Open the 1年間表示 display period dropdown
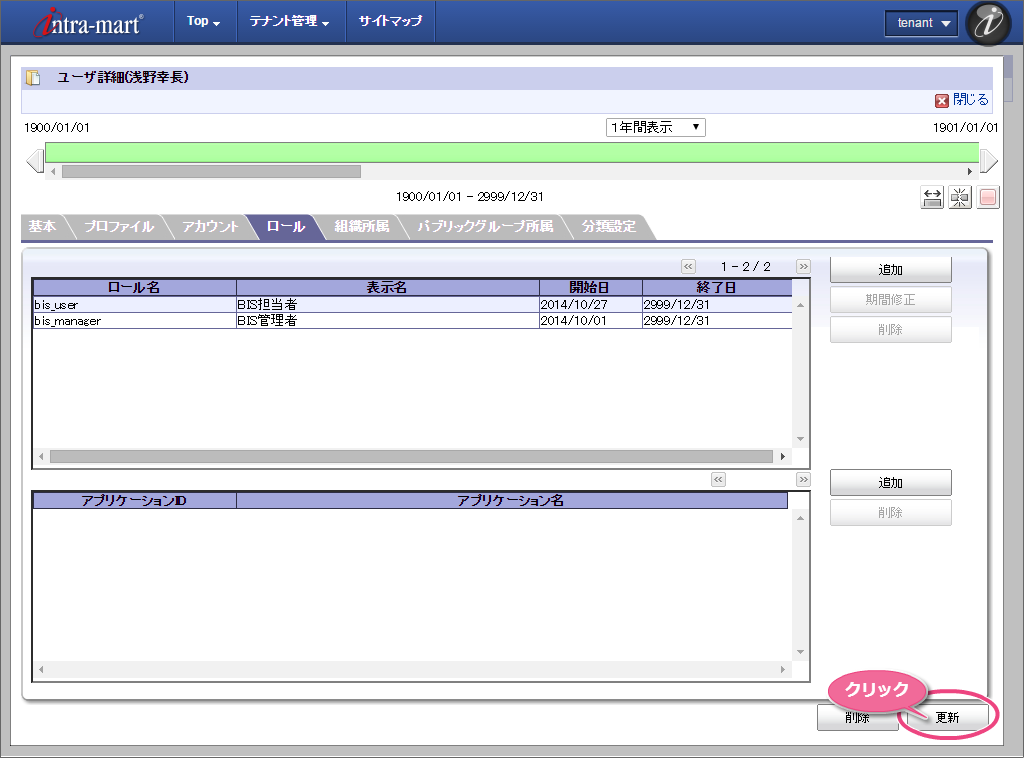This screenshot has width=1024, height=758. pos(656,127)
